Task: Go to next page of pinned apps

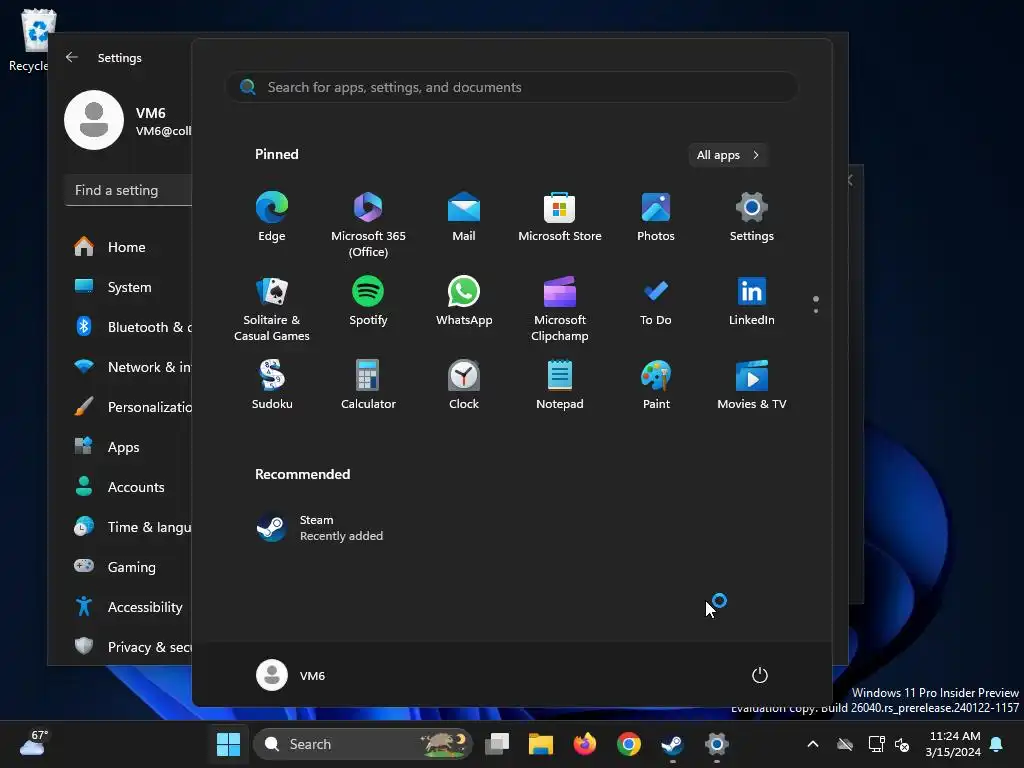Action: (816, 310)
